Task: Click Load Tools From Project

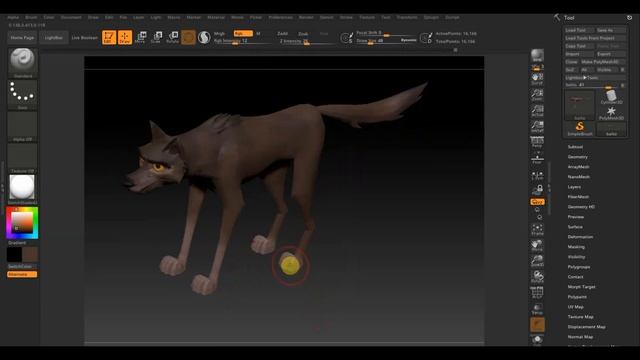Action: click(x=595, y=38)
